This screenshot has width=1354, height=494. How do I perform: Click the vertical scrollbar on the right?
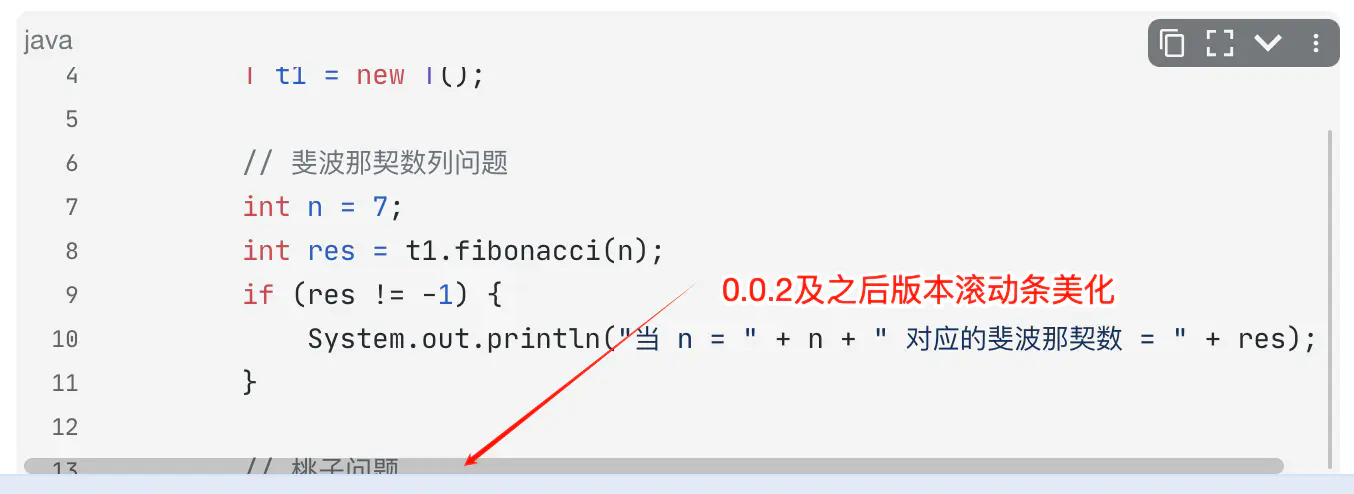pyautogui.click(x=1330, y=298)
